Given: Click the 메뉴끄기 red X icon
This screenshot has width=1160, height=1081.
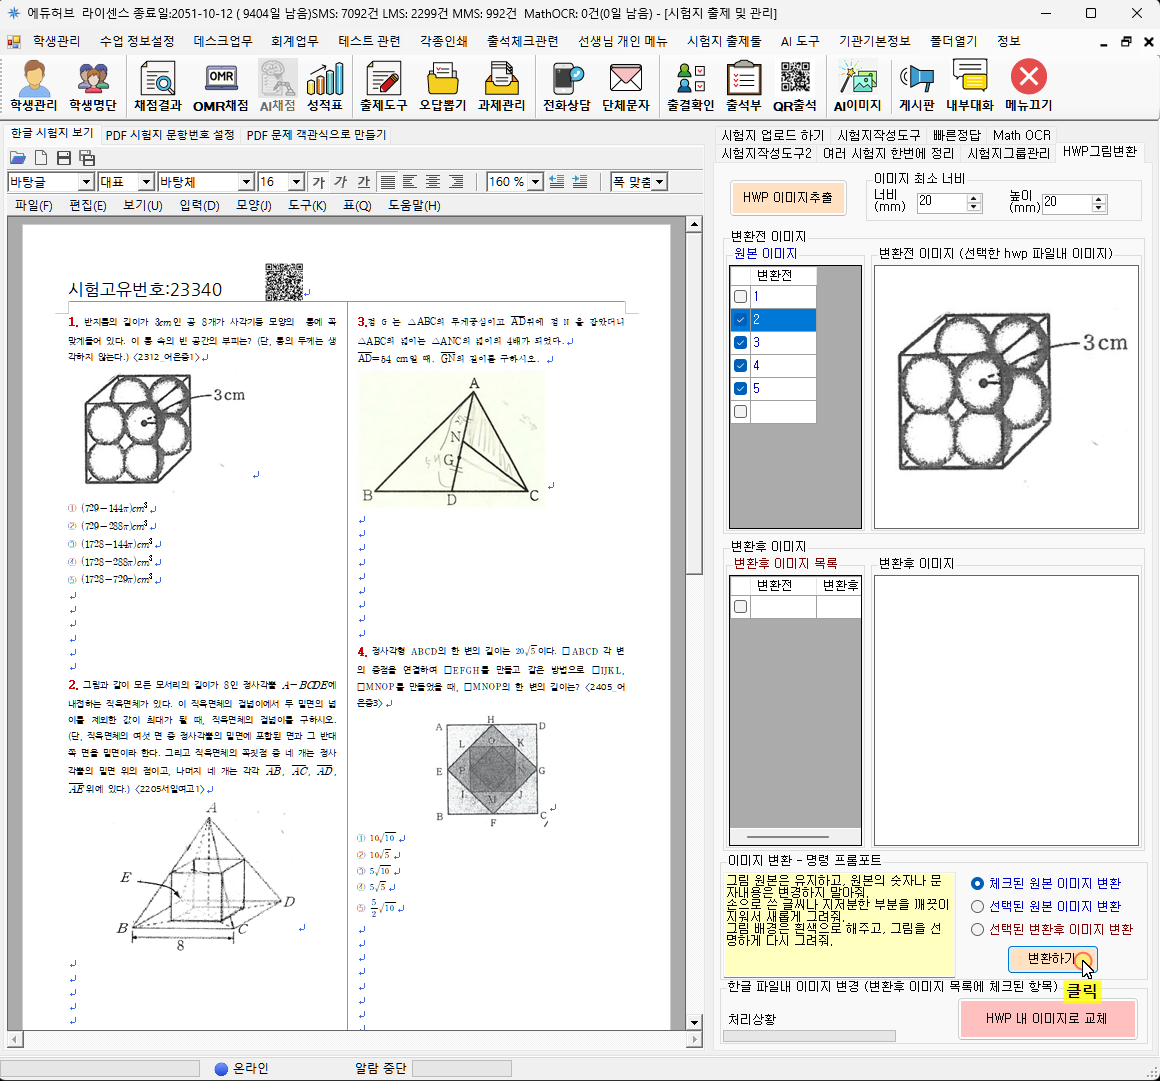Looking at the screenshot, I should 1028,86.
